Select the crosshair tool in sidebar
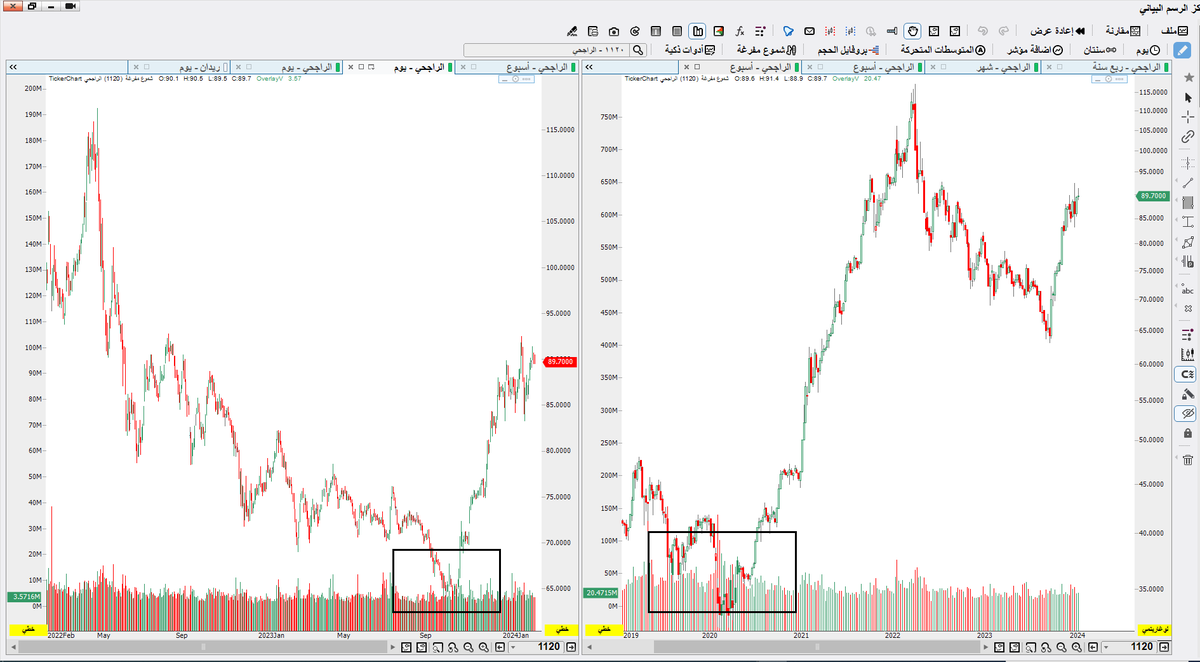Screen dimensions: 1200x662 [1187, 117]
